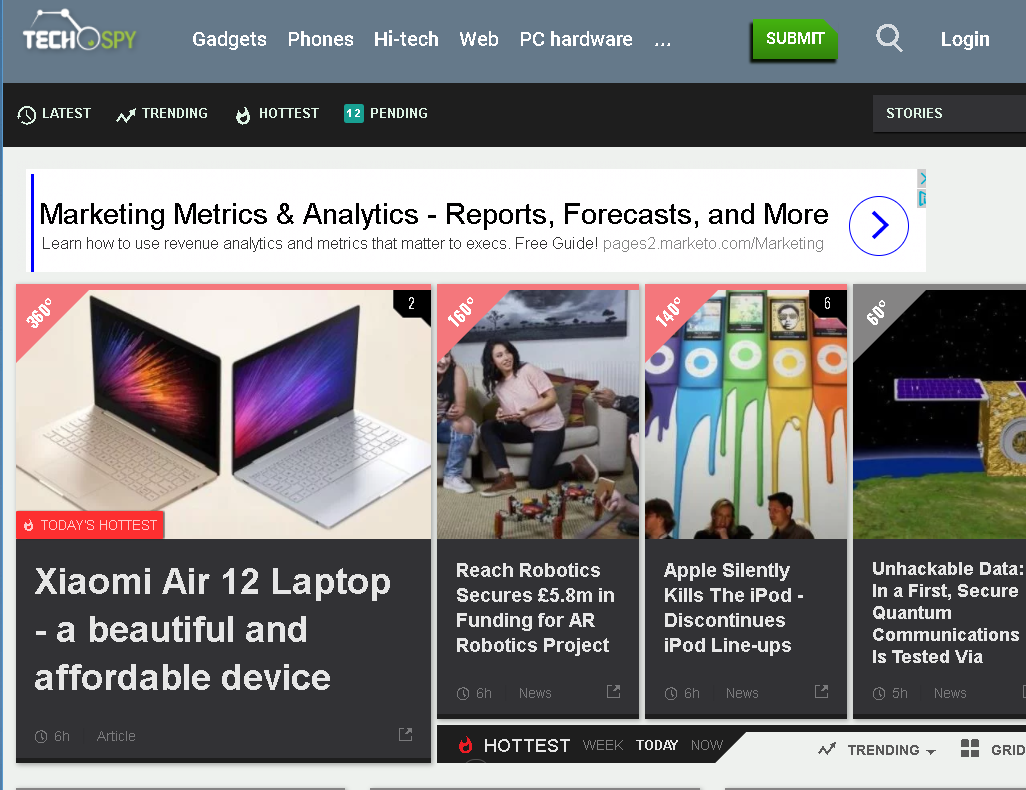Click external link icon on Apple iPod card
Viewport: 1026px width, 790px height.
pyautogui.click(x=821, y=692)
